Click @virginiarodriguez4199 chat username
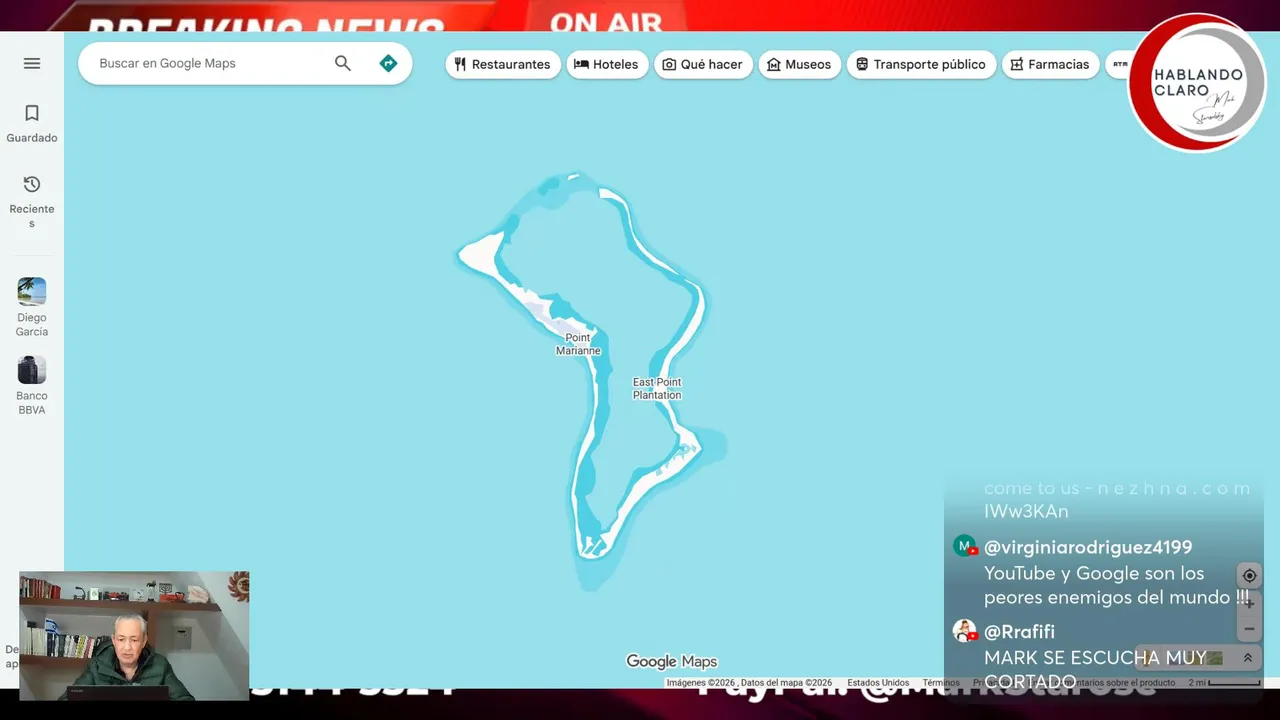 pyautogui.click(x=1088, y=547)
